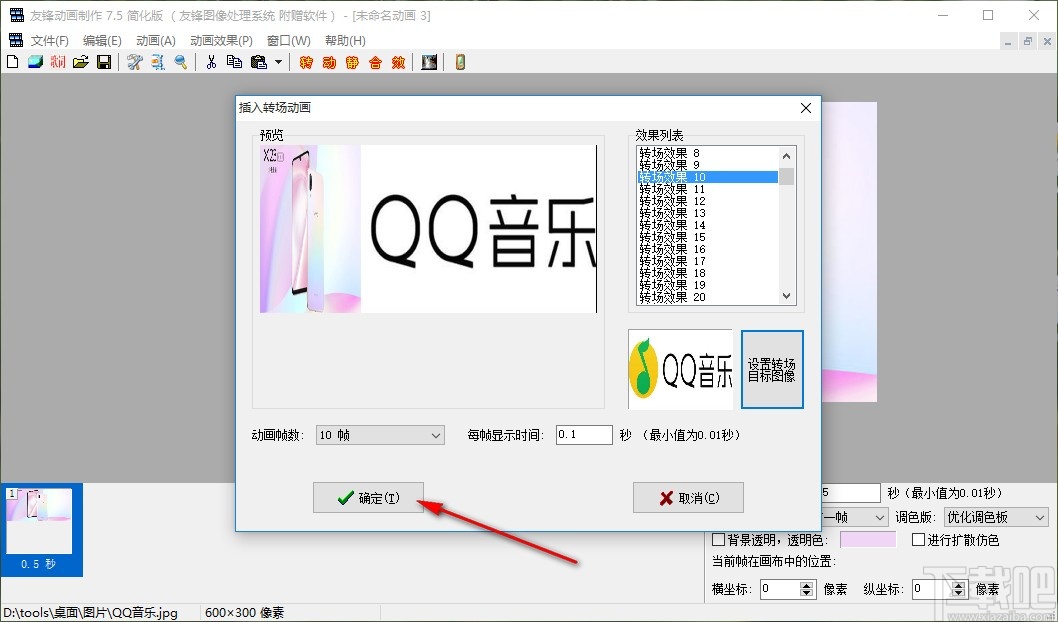The width and height of the screenshot is (1058, 622).
Task: Open the 动画效果(P) menu
Action: (x=221, y=40)
